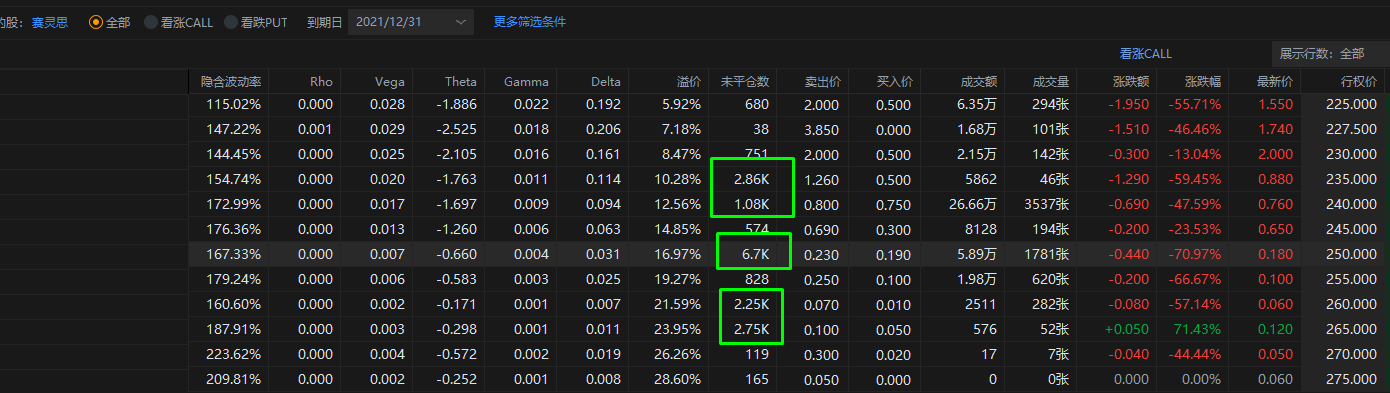Screen dimensions: 1390x393
Task: Click the -70.97% change percent cell
Action: coord(1195,254)
